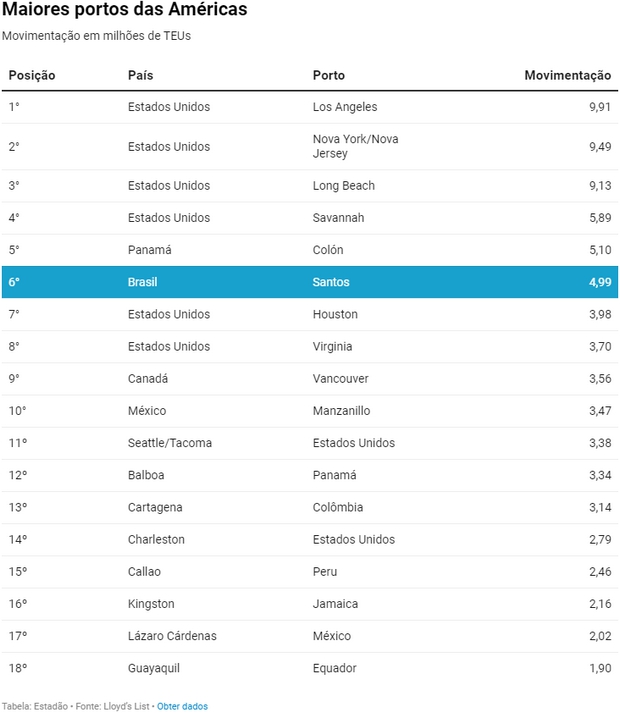Click the 'Savannah' port cell
Image resolution: width=620 pixels, height=713 pixels.
338,217
